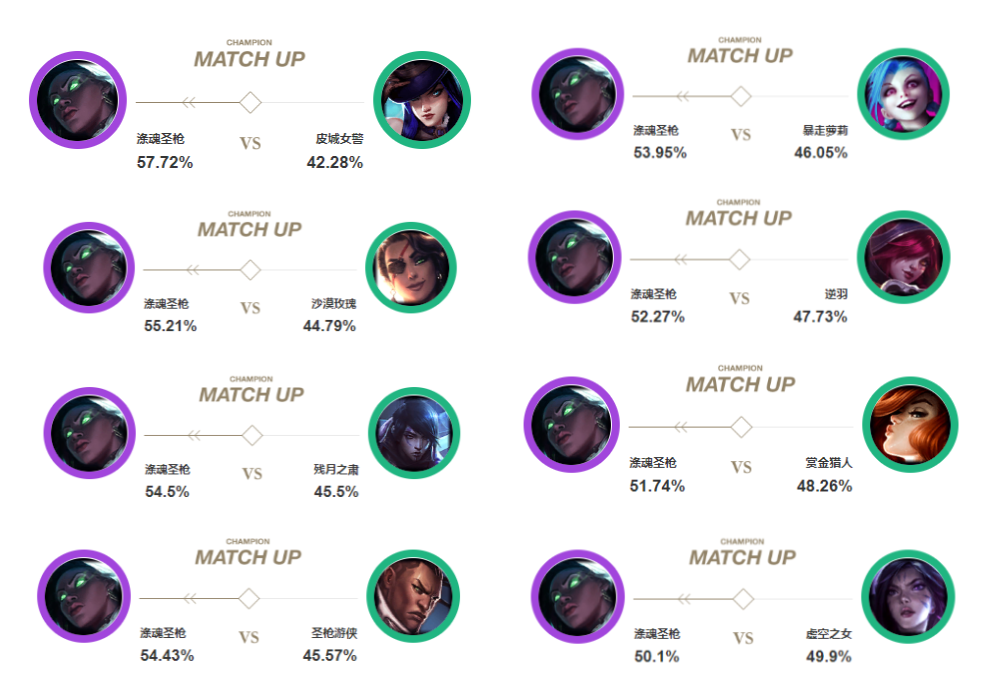Viewport: 995px width, 697px height.
Task: Click 涤魂圣枪 portrait in the 虚空之女 matchup
Action: (x=580, y=596)
